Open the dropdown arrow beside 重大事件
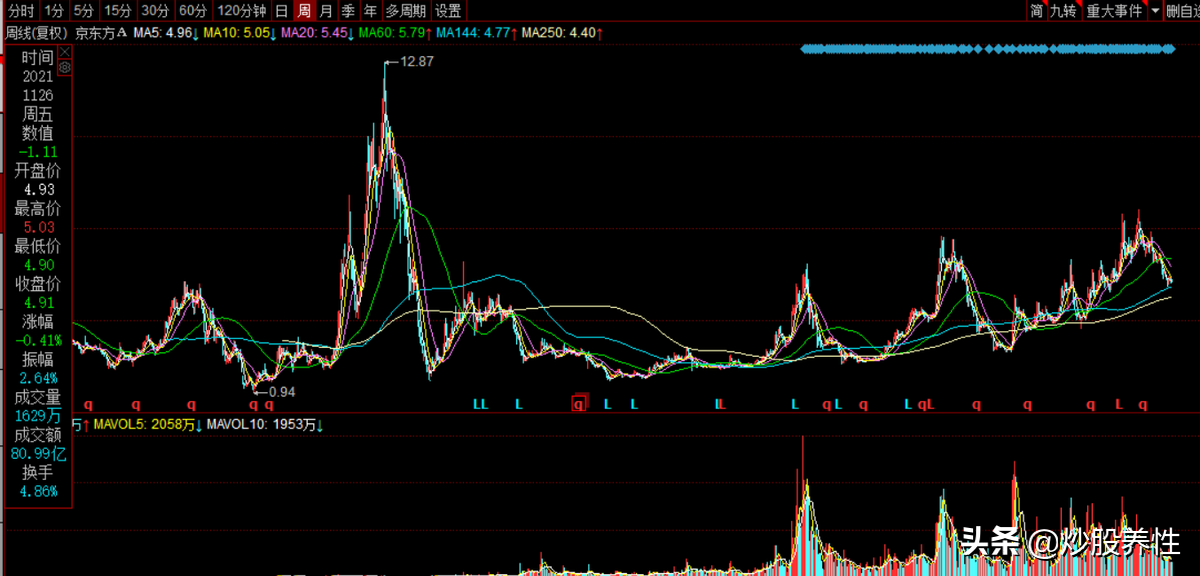 [1155, 11]
